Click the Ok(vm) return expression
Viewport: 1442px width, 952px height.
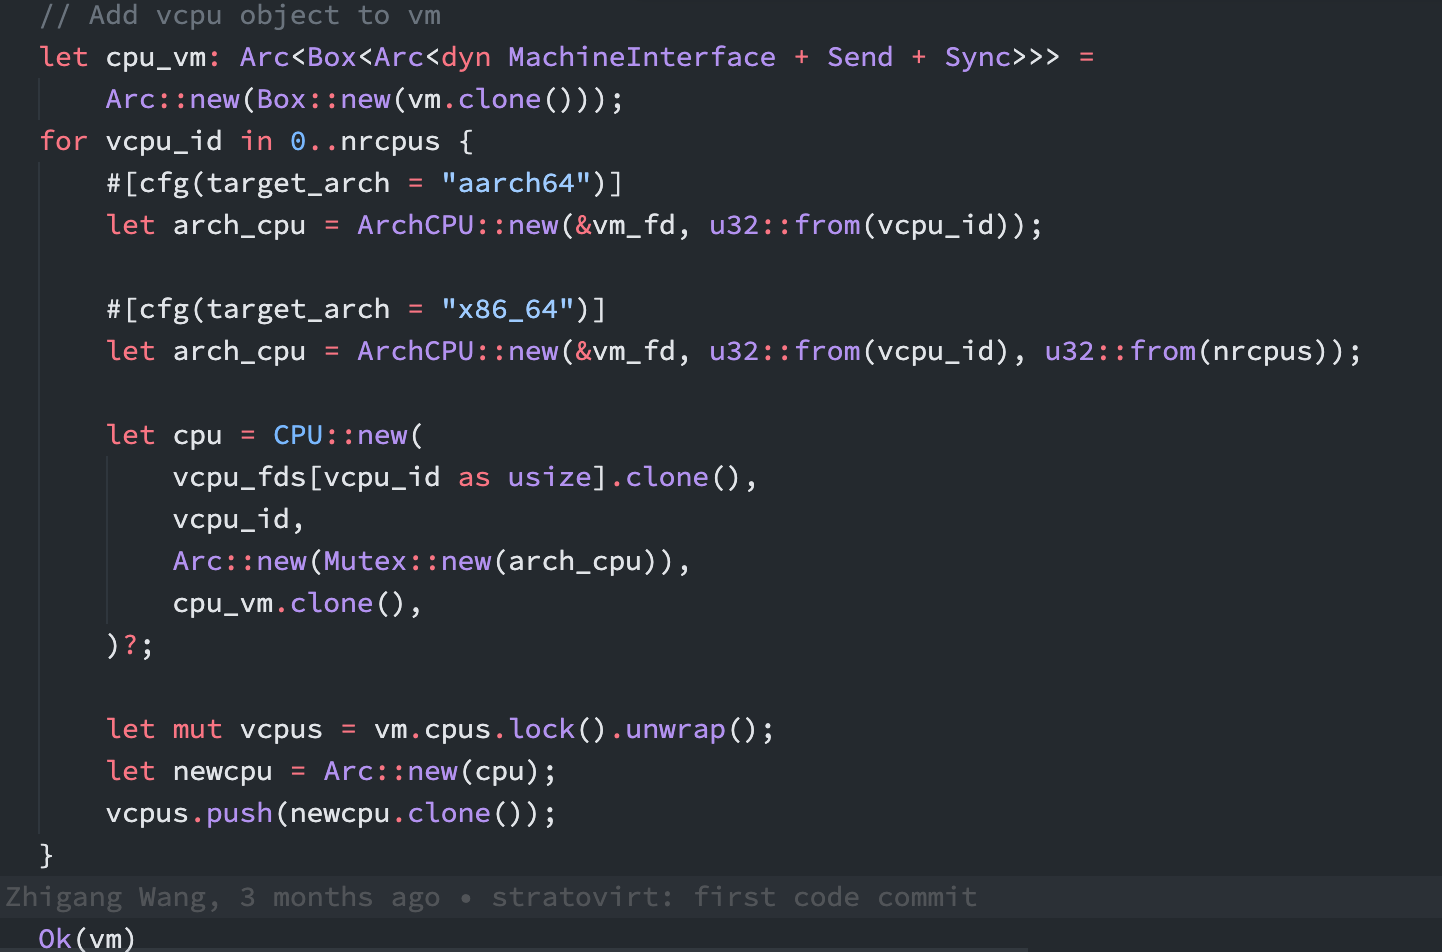point(86,938)
